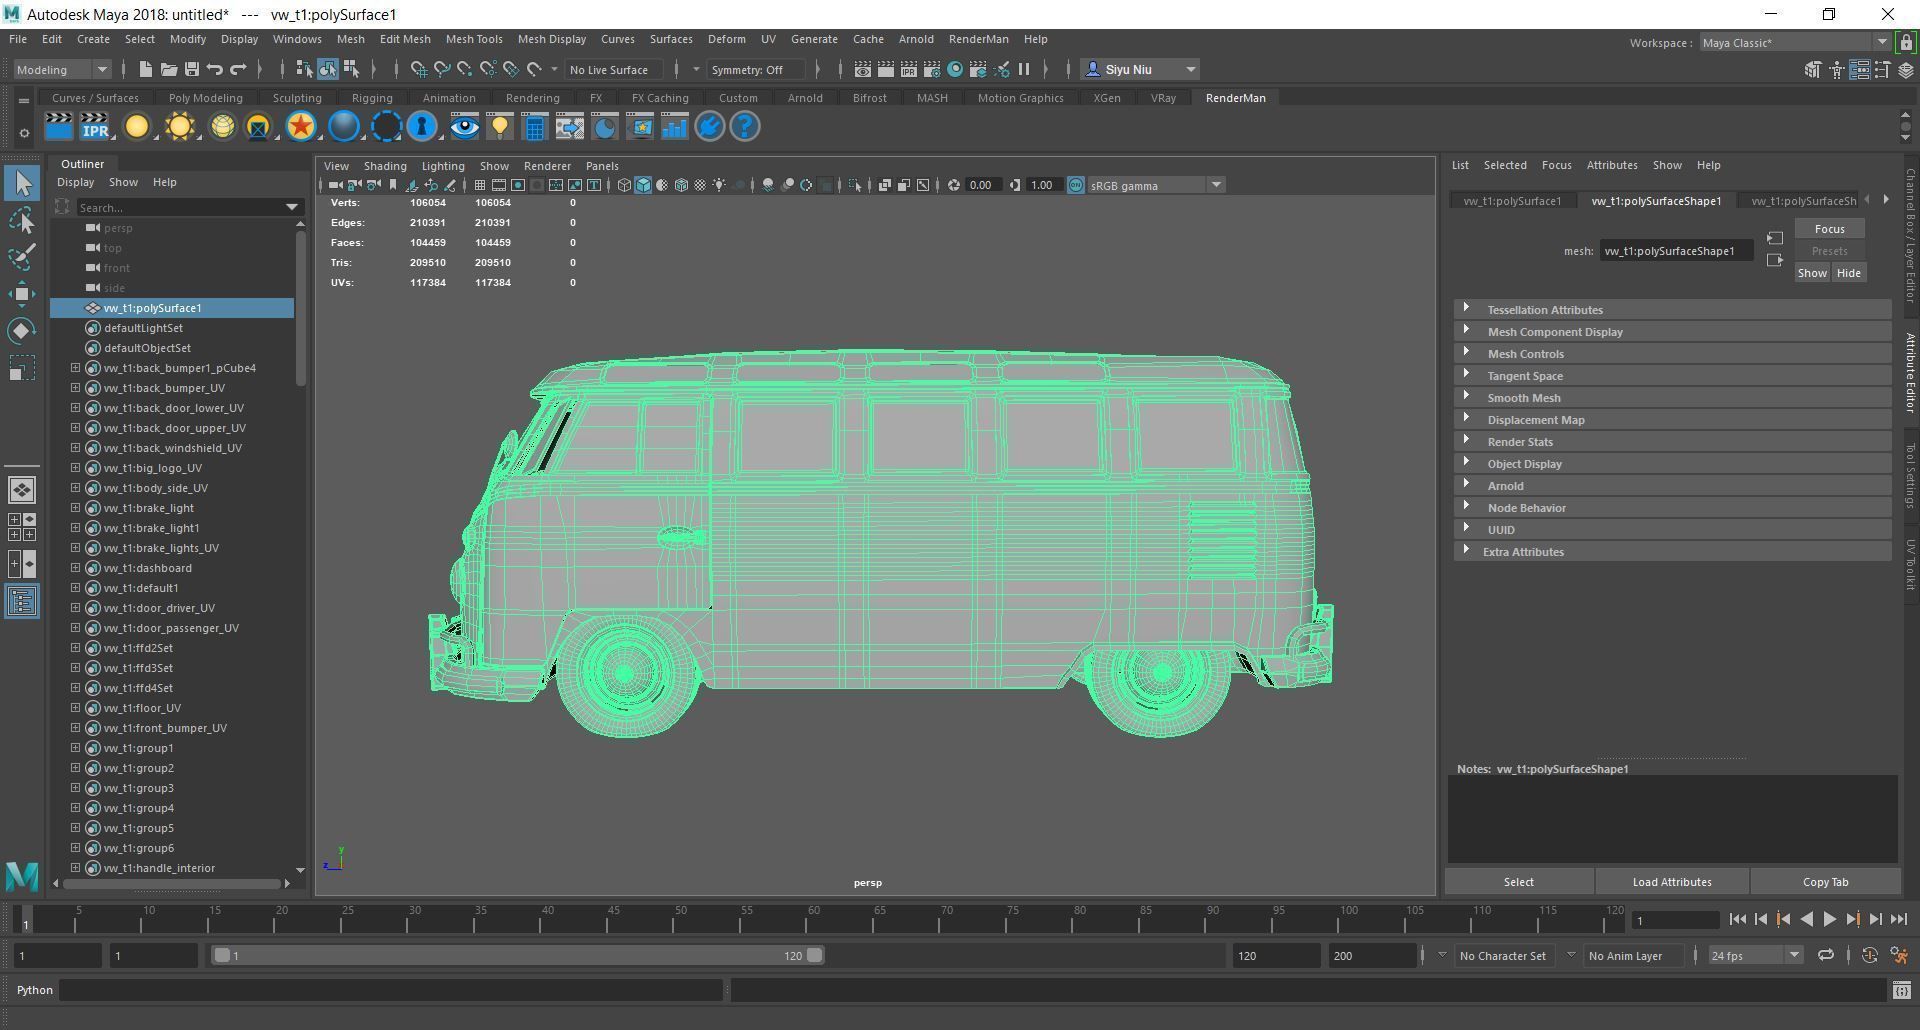Click the open scene folder icon
Image resolution: width=1920 pixels, height=1030 pixels.
coord(168,69)
